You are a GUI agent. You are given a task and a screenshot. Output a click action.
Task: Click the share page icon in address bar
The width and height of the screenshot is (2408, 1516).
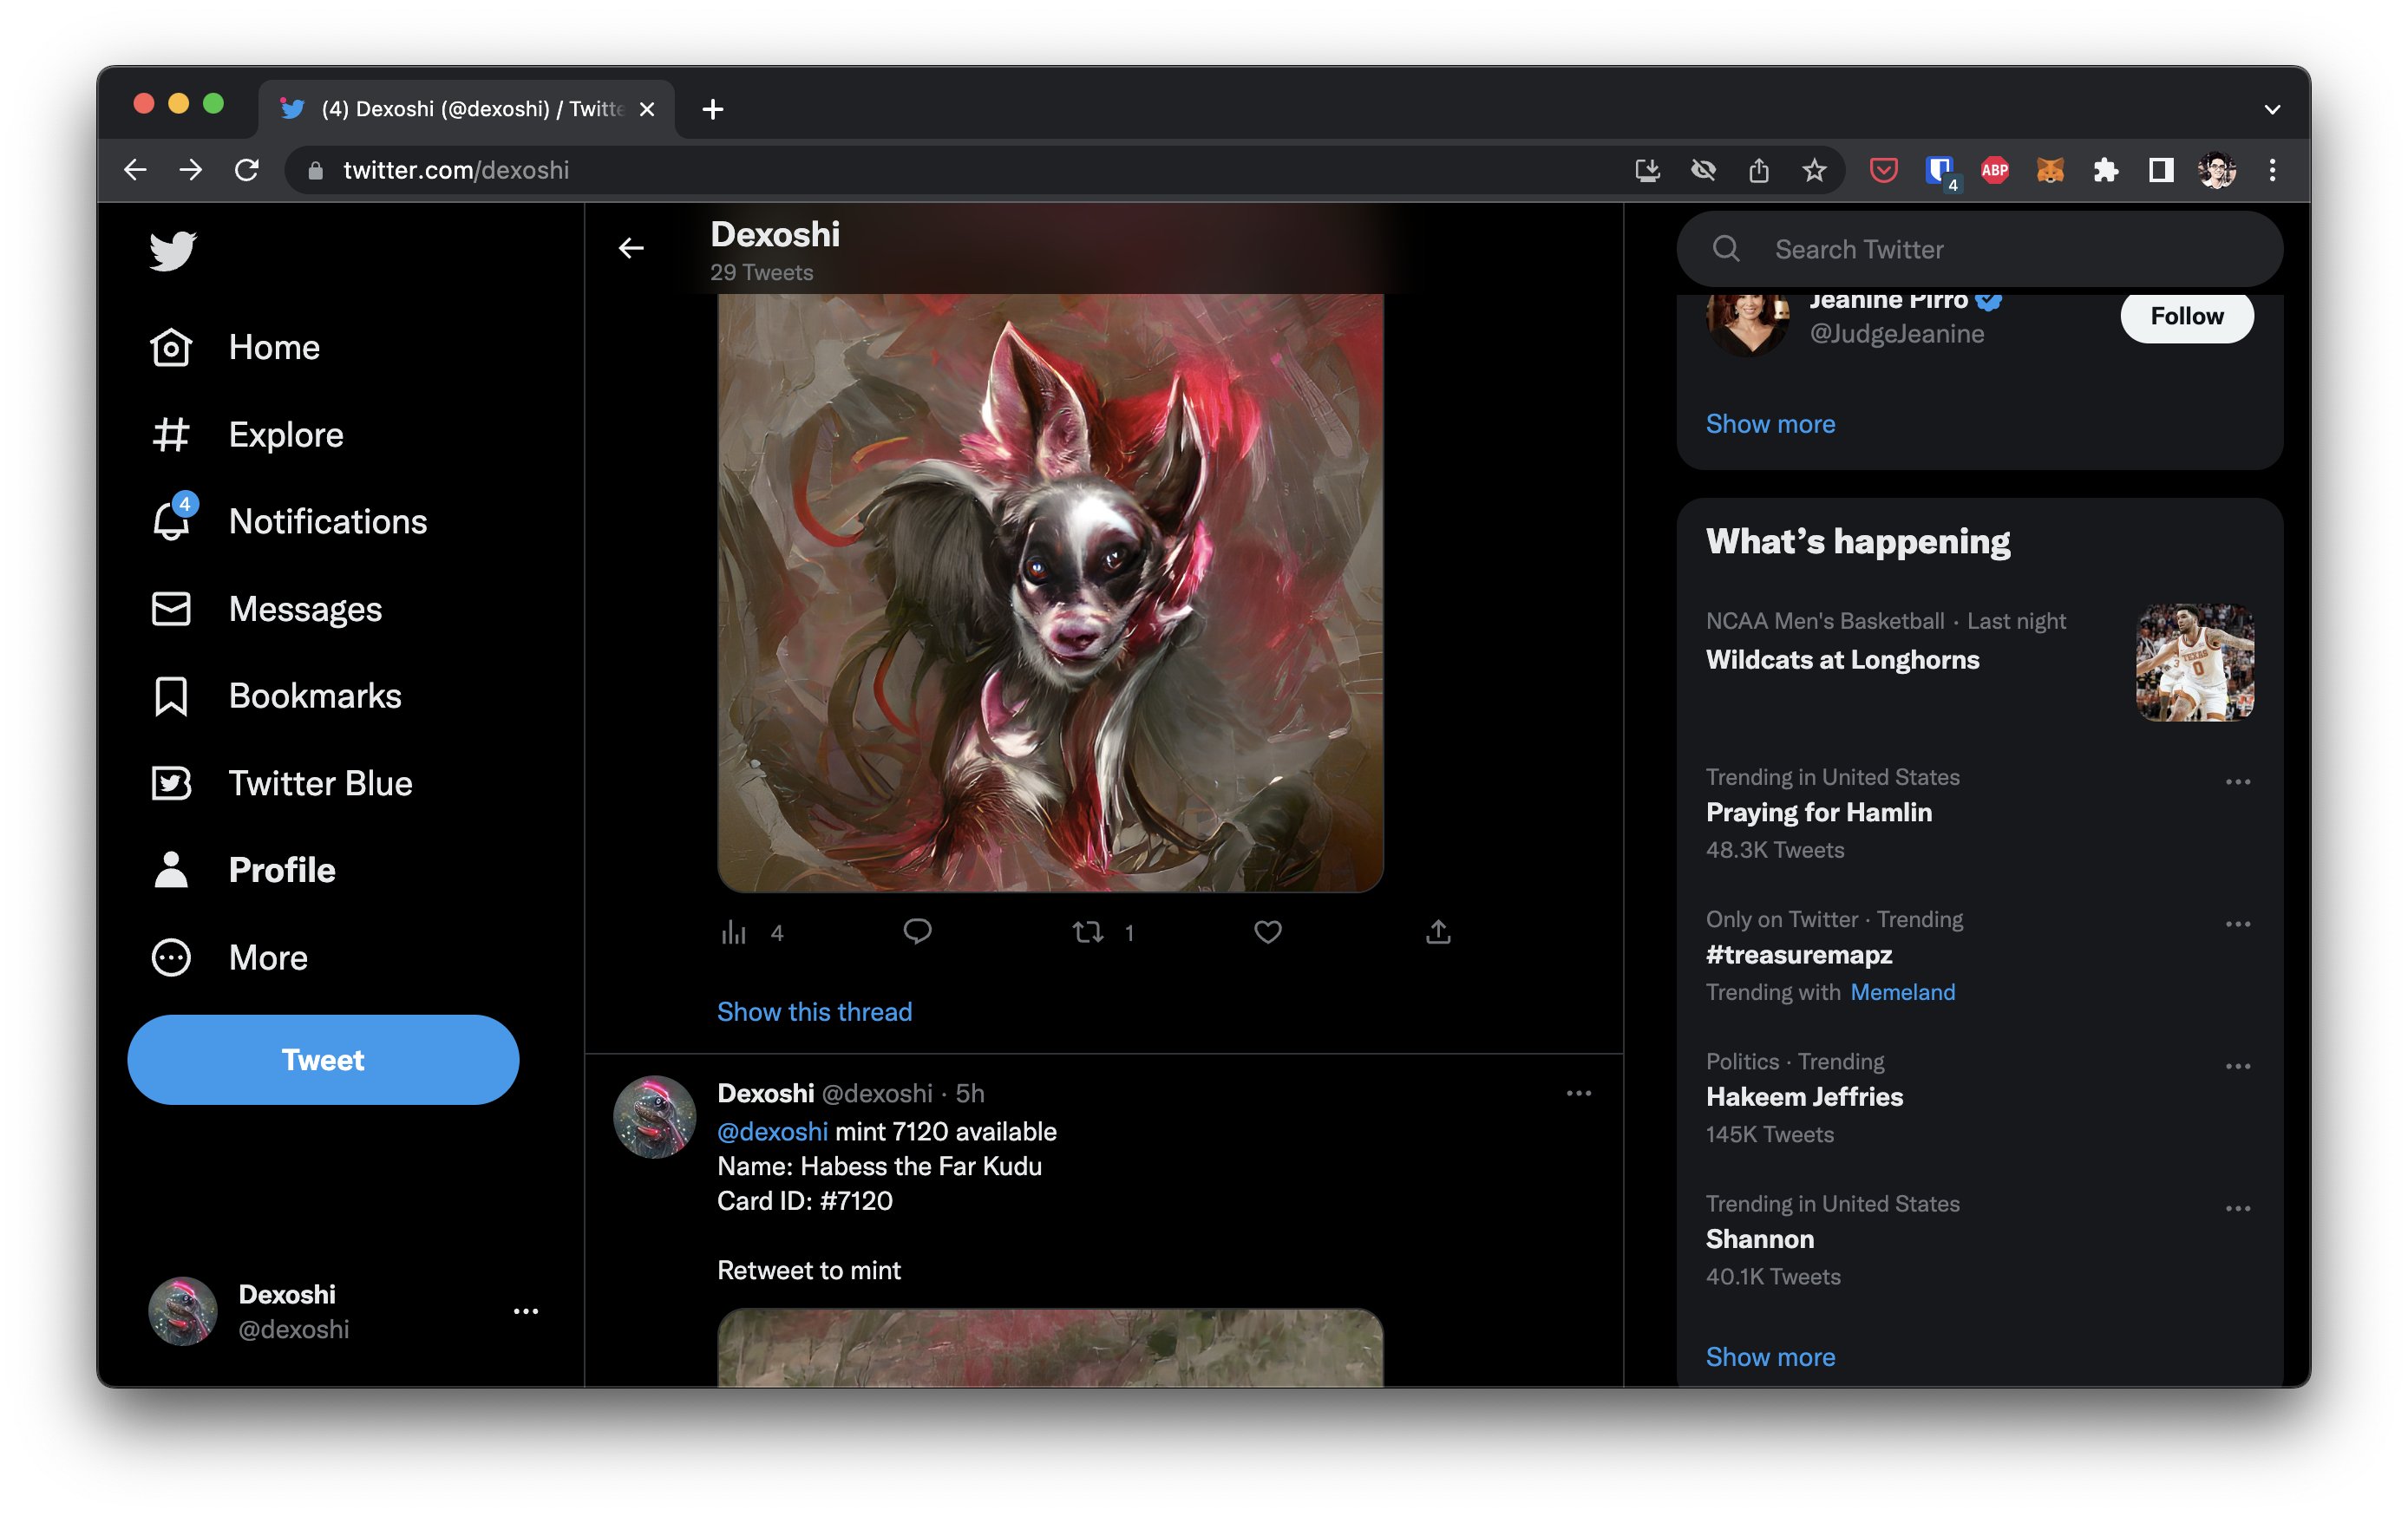1759,170
